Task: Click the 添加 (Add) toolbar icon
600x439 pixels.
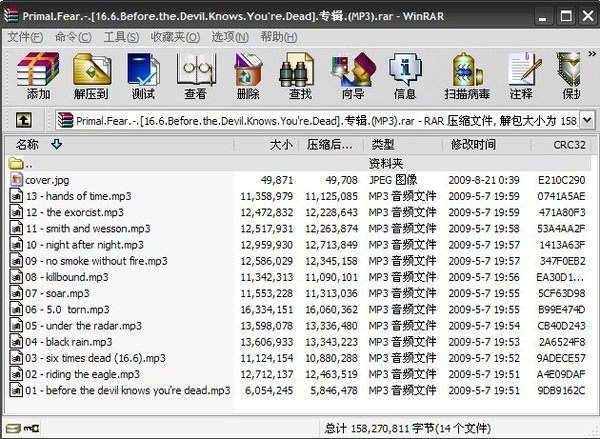Action: pos(38,76)
